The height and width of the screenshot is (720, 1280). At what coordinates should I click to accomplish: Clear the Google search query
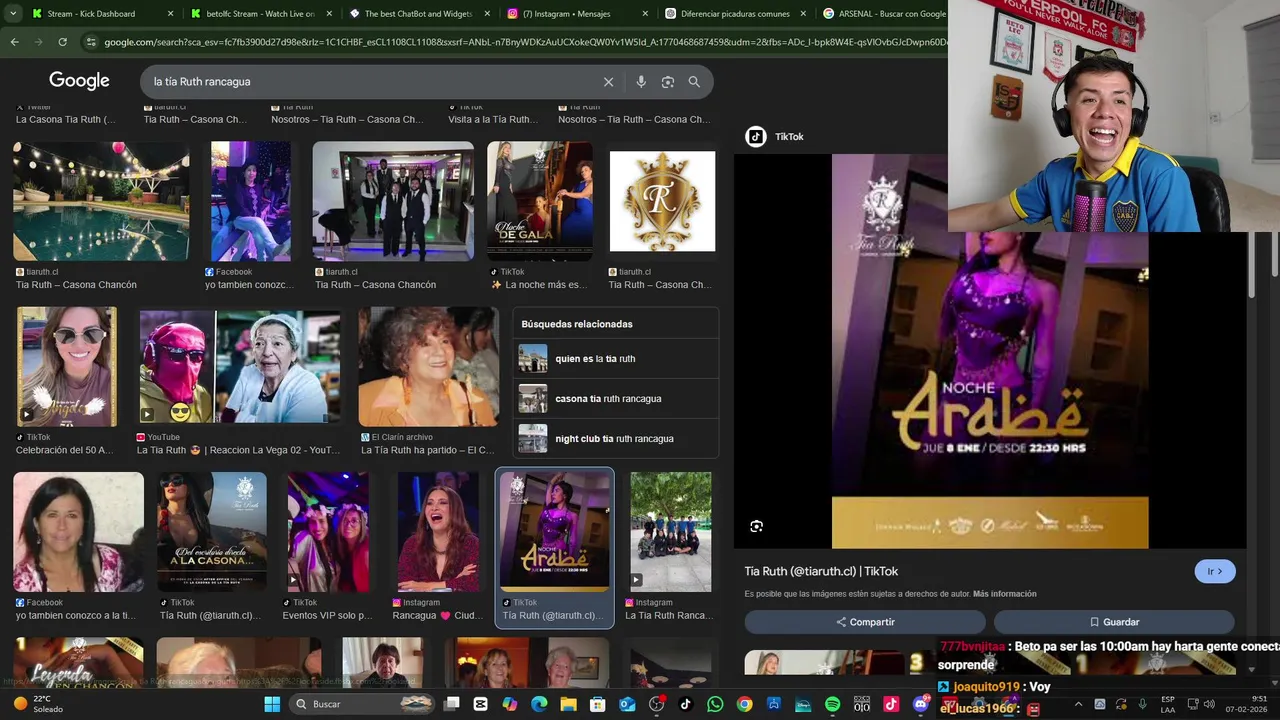point(608,82)
